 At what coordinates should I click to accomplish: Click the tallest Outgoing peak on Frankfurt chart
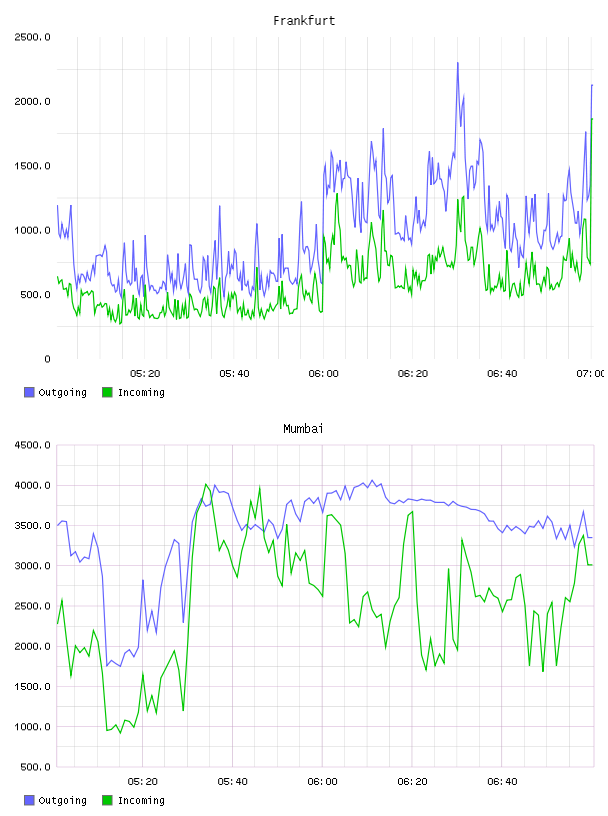coord(458,63)
